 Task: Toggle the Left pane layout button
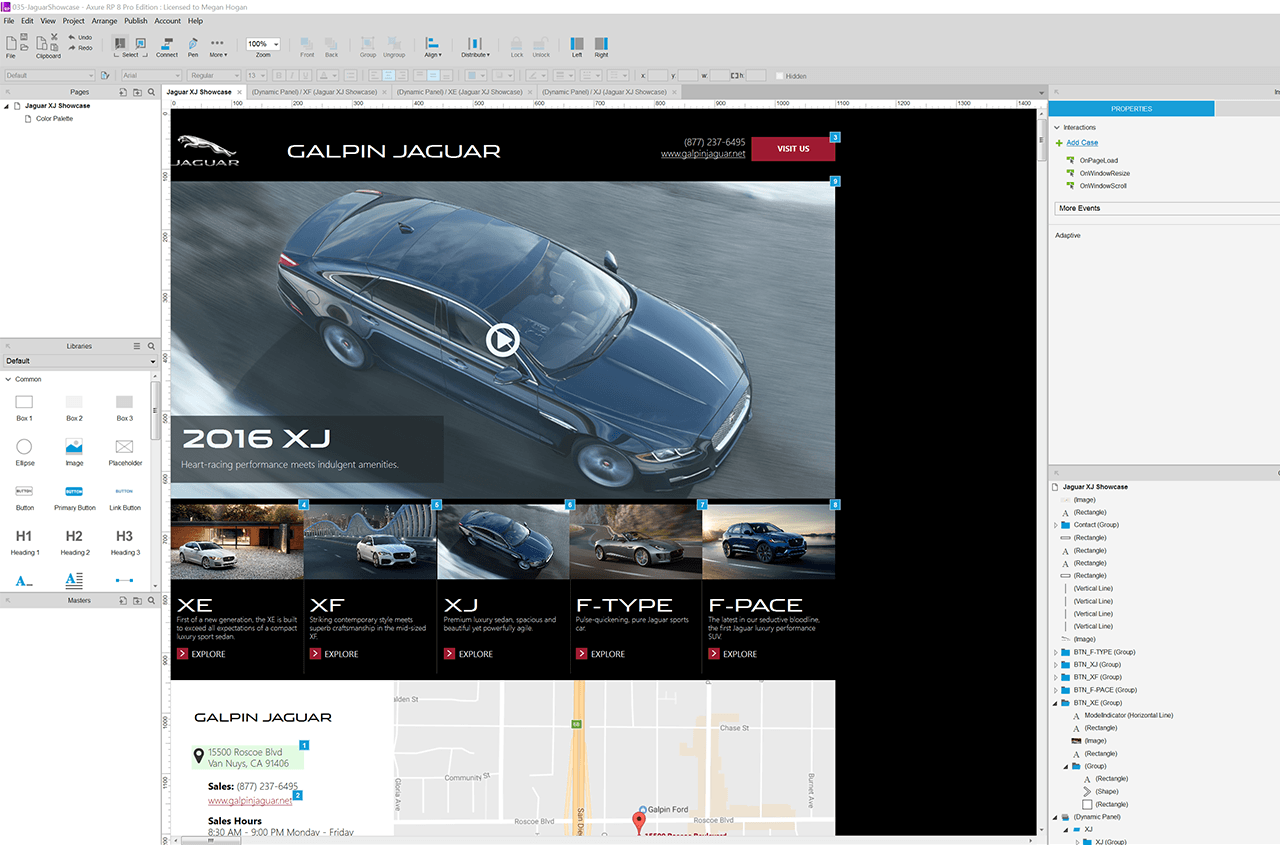tap(577, 45)
